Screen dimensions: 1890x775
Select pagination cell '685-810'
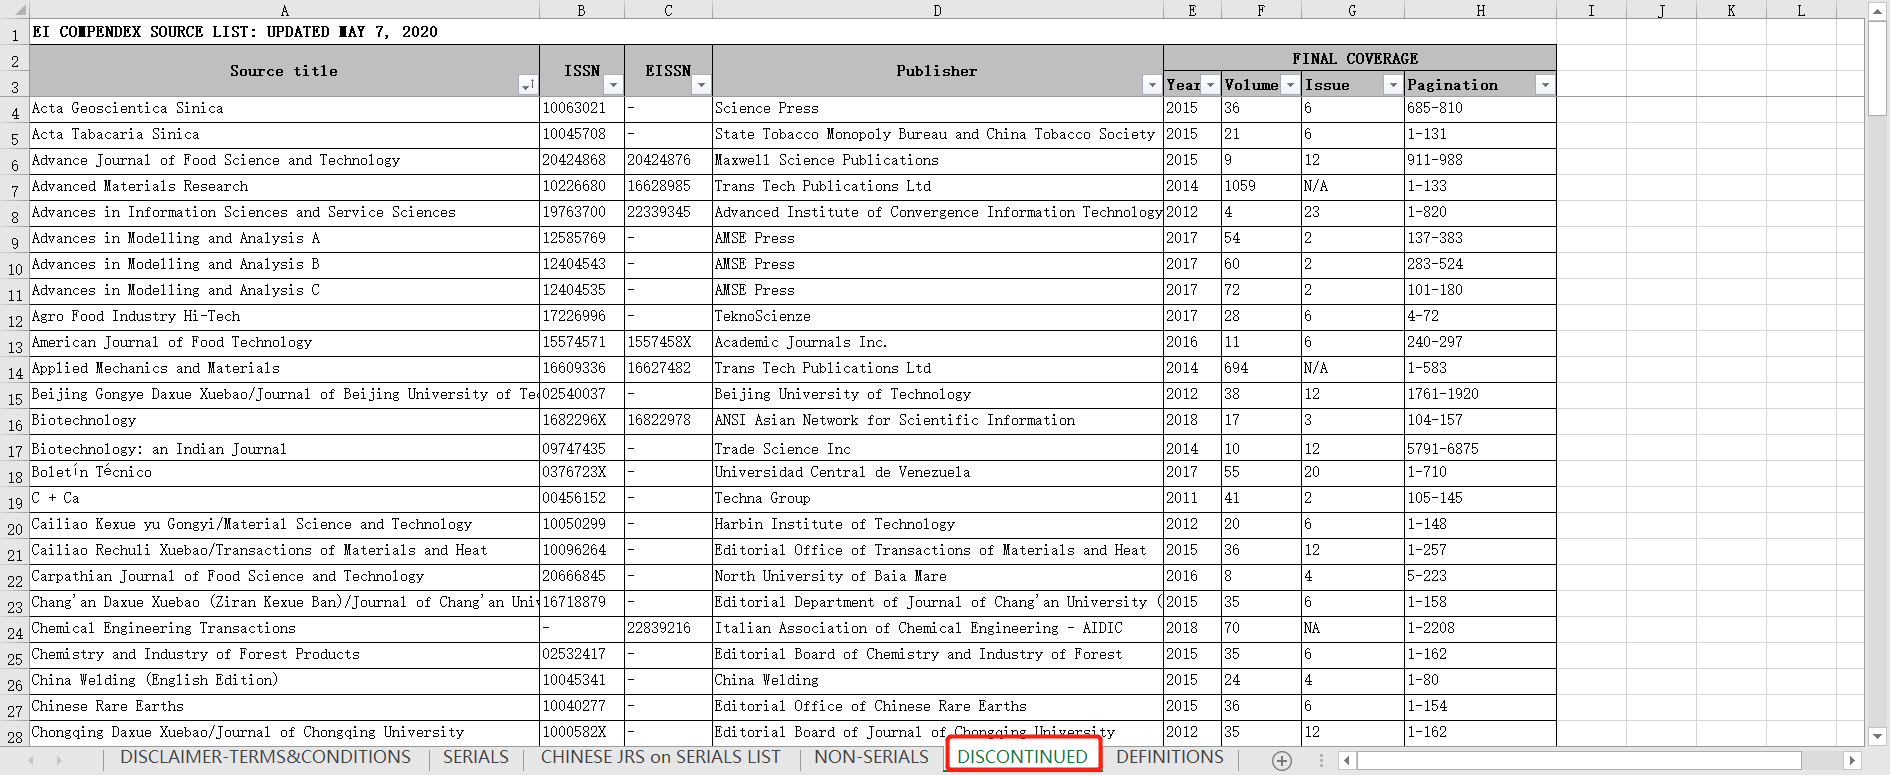click(x=1480, y=108)
